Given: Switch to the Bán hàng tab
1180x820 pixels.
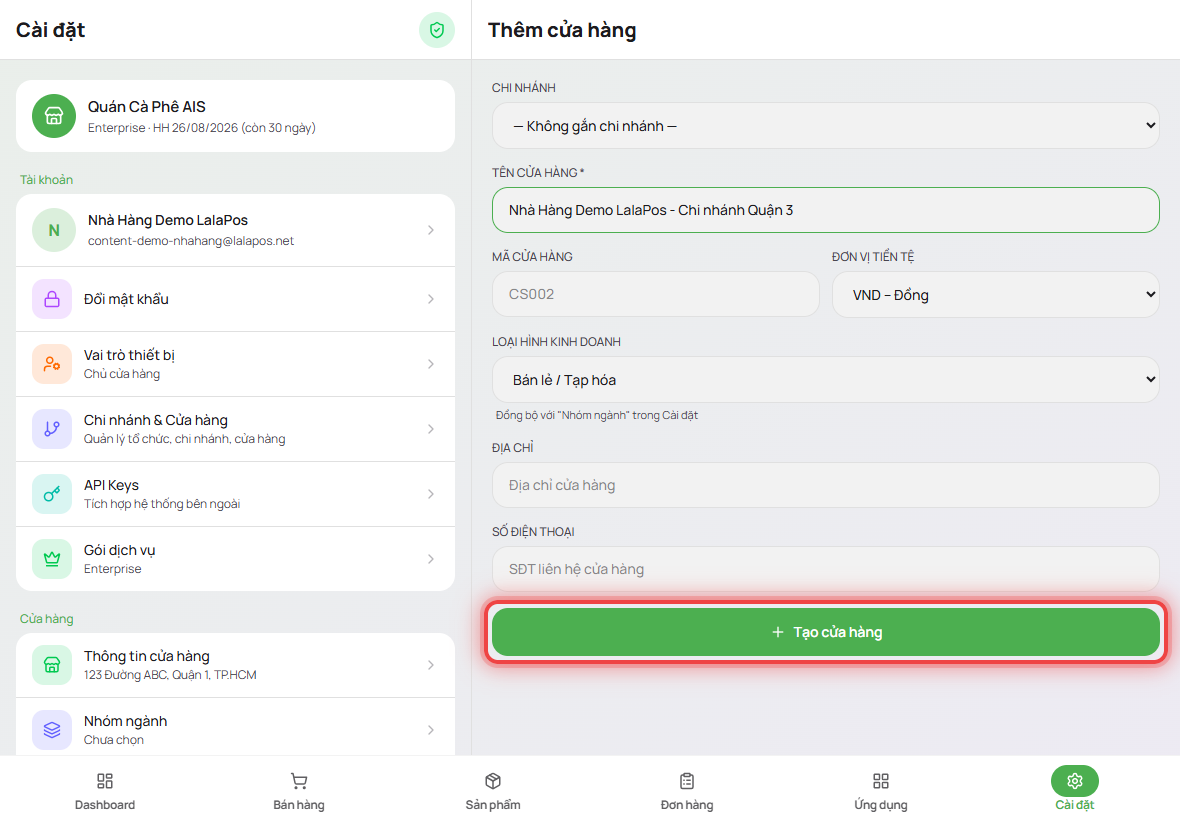Looking at the screenshot, I should pyautogui.click(x=299, y=791).
